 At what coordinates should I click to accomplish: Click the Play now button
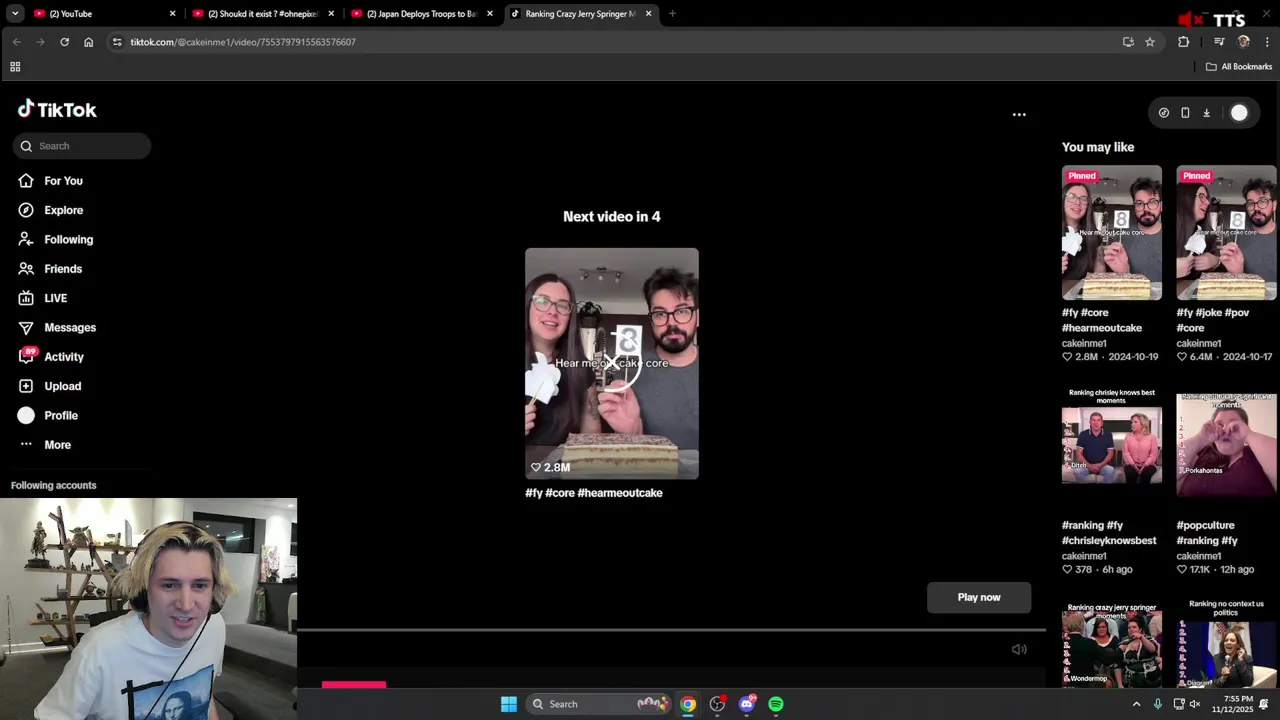pos(979,597)
